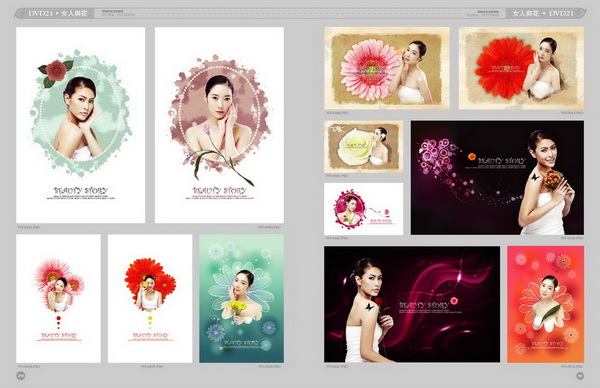Click the left page number circle badge
Viewport: 600px width, 388px height.
21,376
